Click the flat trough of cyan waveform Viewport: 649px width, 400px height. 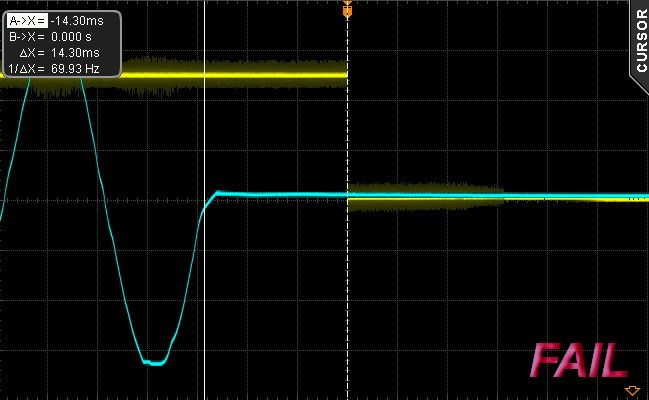[x=154, y=364]
